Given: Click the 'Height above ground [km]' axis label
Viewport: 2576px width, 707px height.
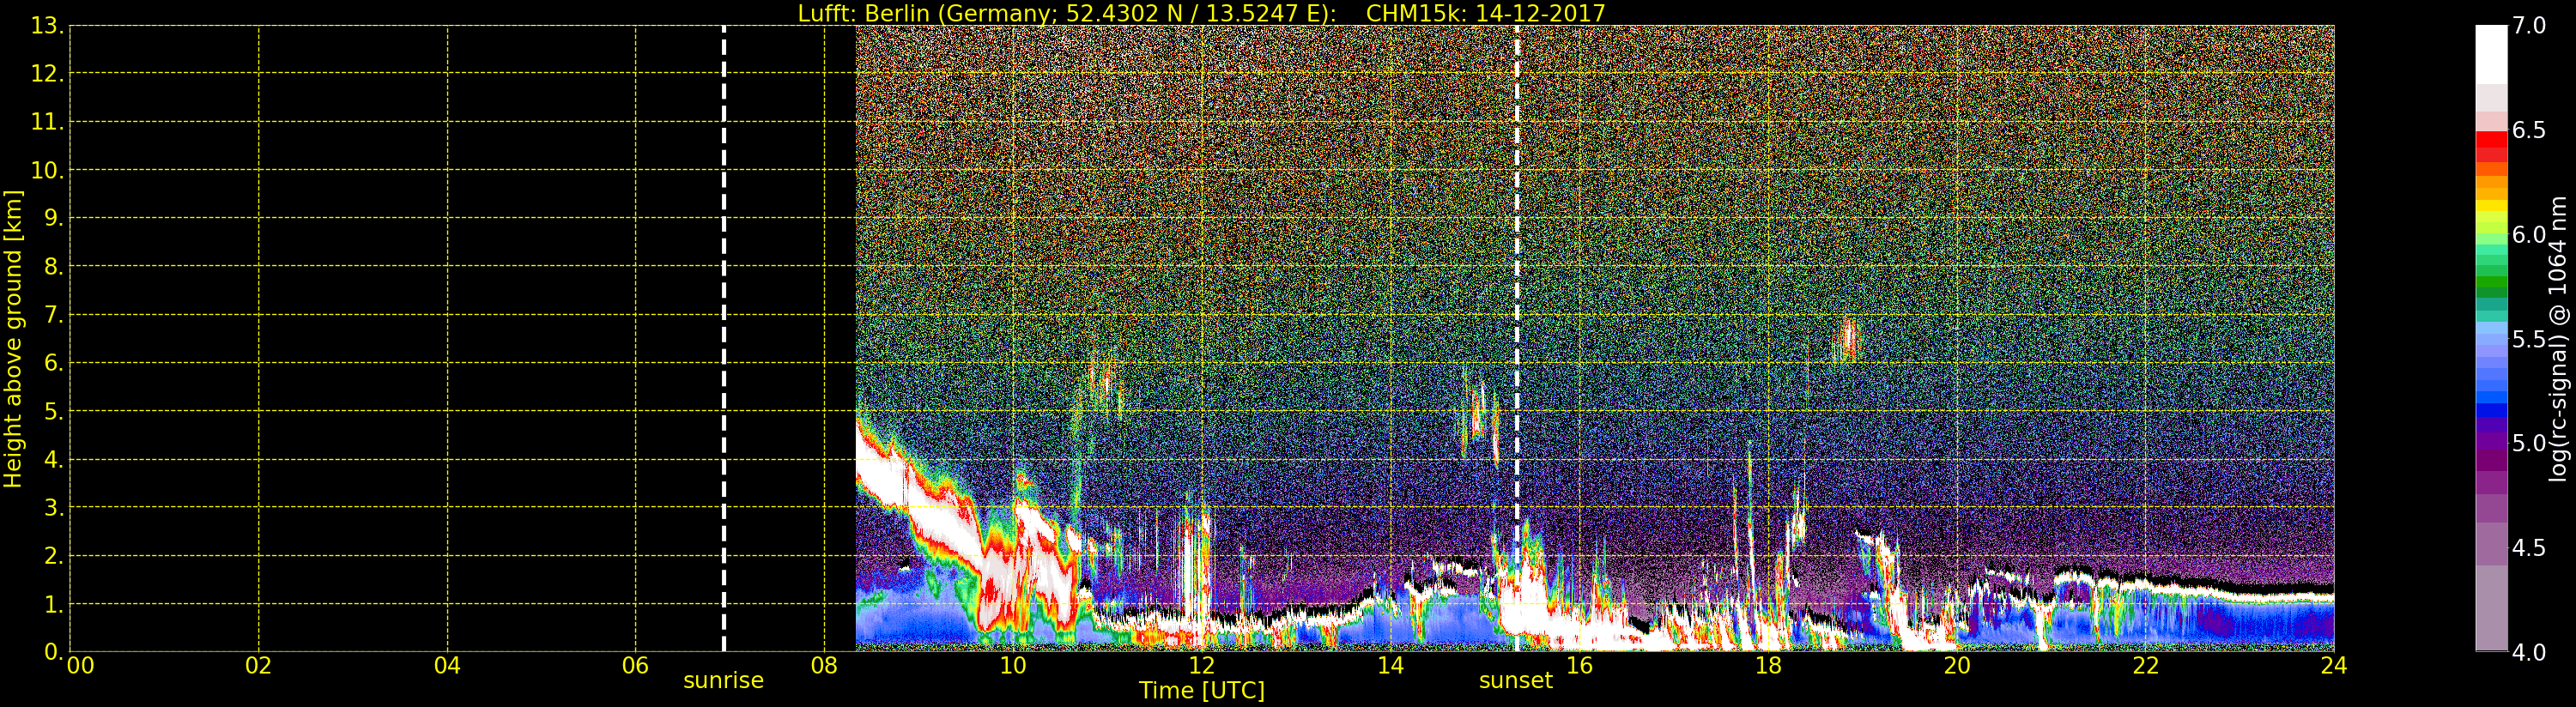Looking at the screenshot, I should [x=13, y=339].
